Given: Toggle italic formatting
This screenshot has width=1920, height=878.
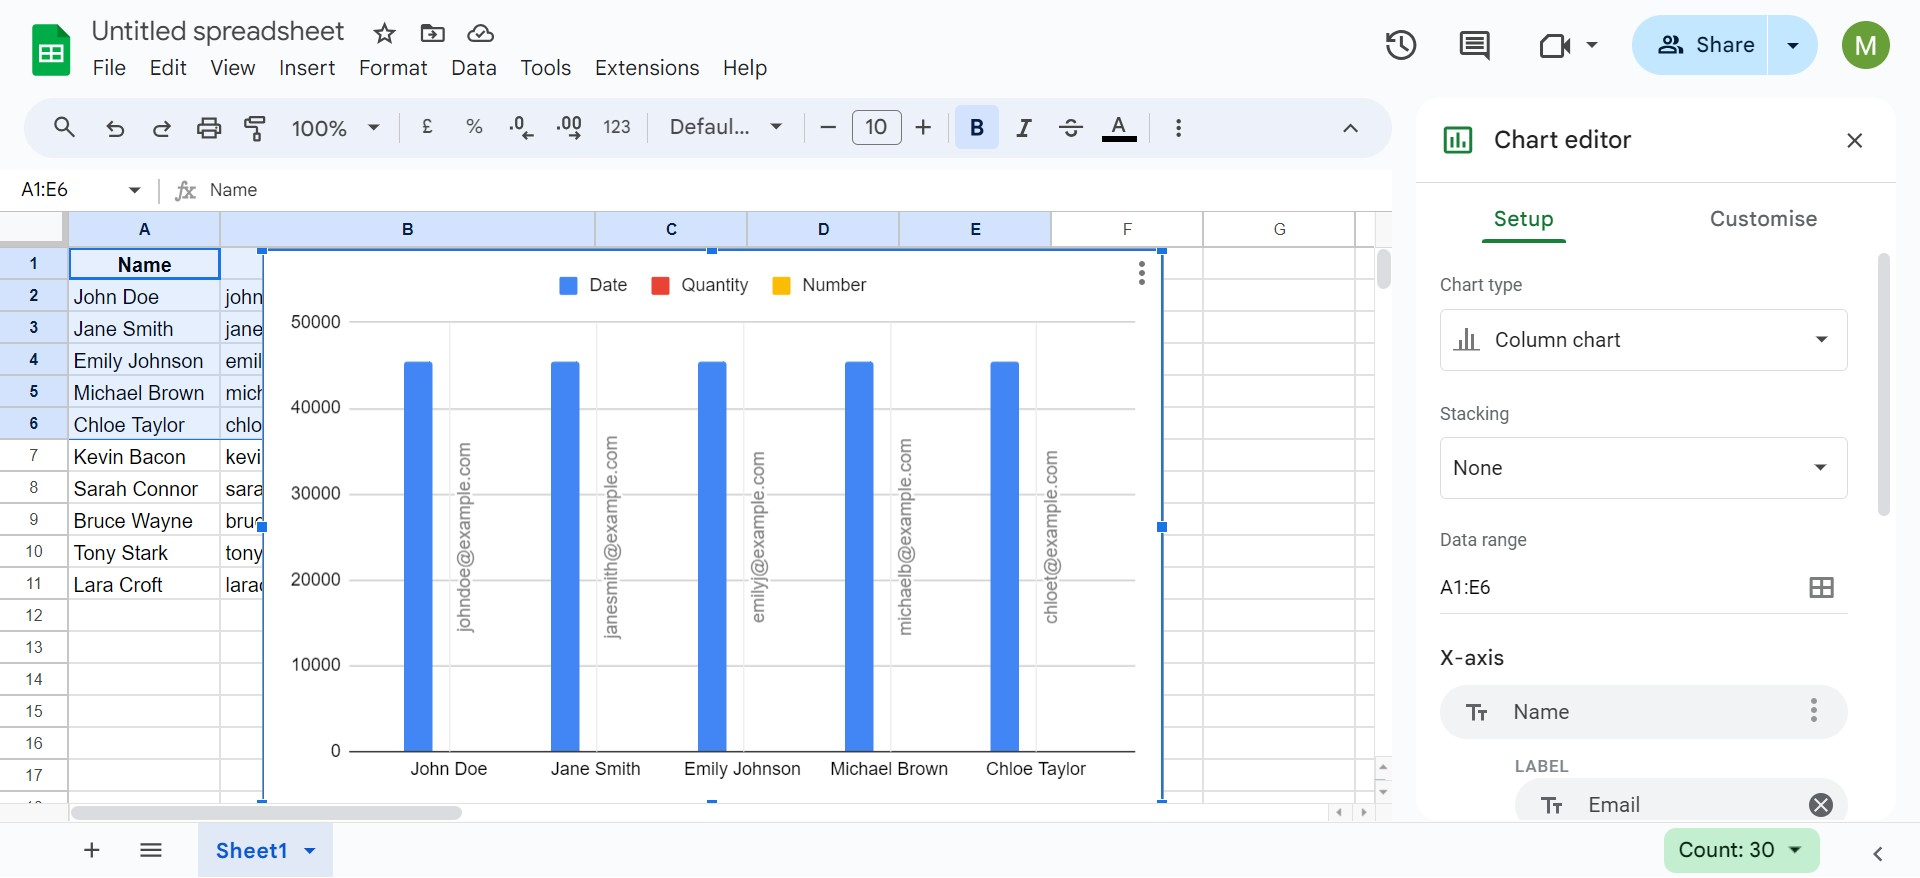Looking at the screenshot, I should tap(1023, 127).
